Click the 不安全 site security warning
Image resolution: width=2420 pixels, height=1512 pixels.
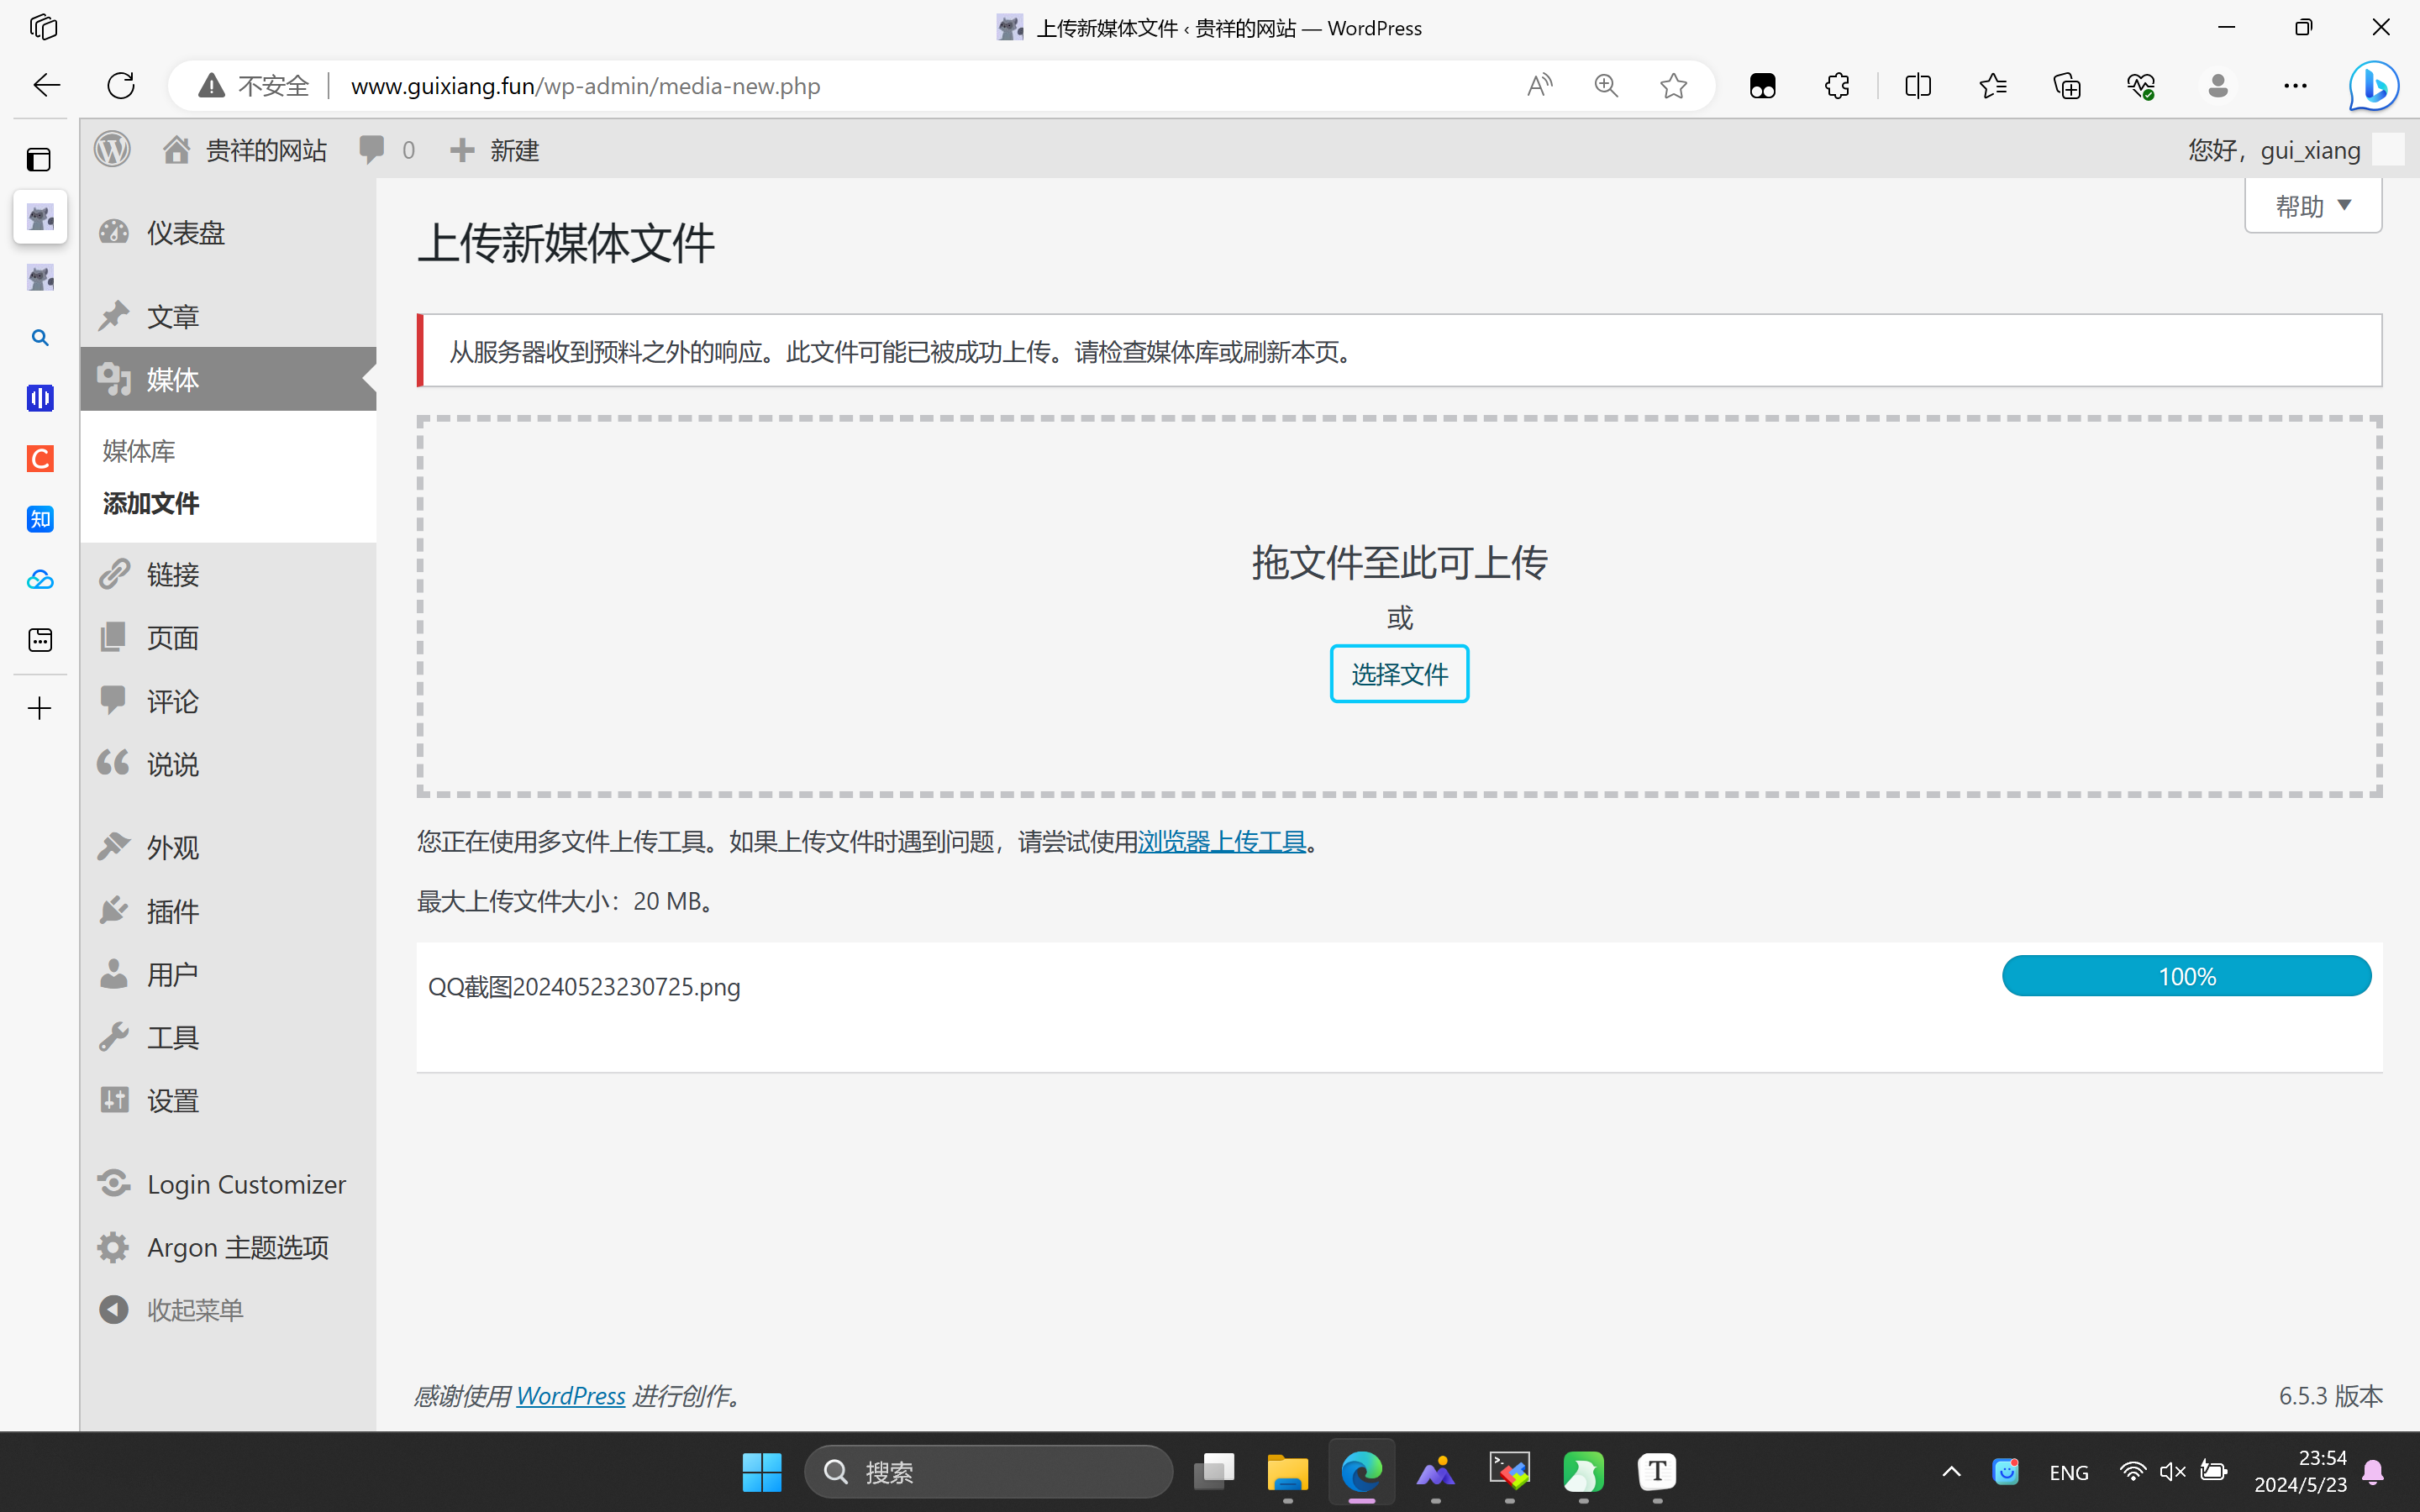pyautogui.click(x=254, y=86)
